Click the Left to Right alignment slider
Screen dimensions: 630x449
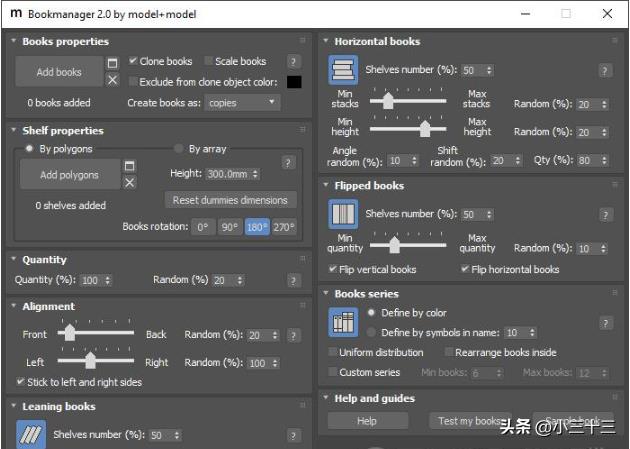tap(96, 360)
